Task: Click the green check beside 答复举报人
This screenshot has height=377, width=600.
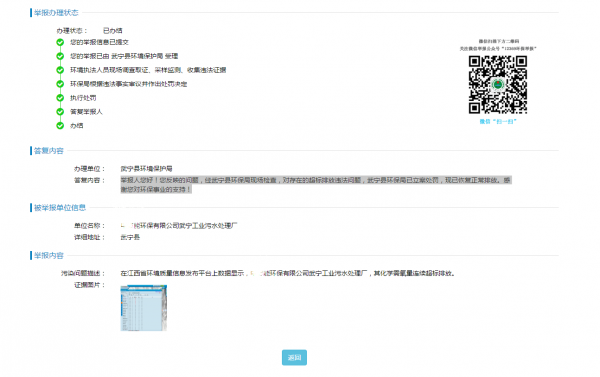Action: 60,112
